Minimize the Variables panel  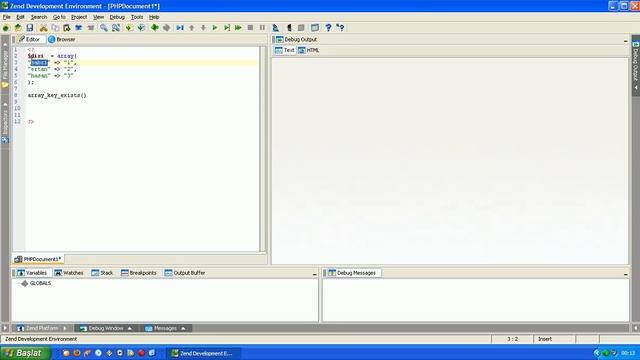[314, 274]
